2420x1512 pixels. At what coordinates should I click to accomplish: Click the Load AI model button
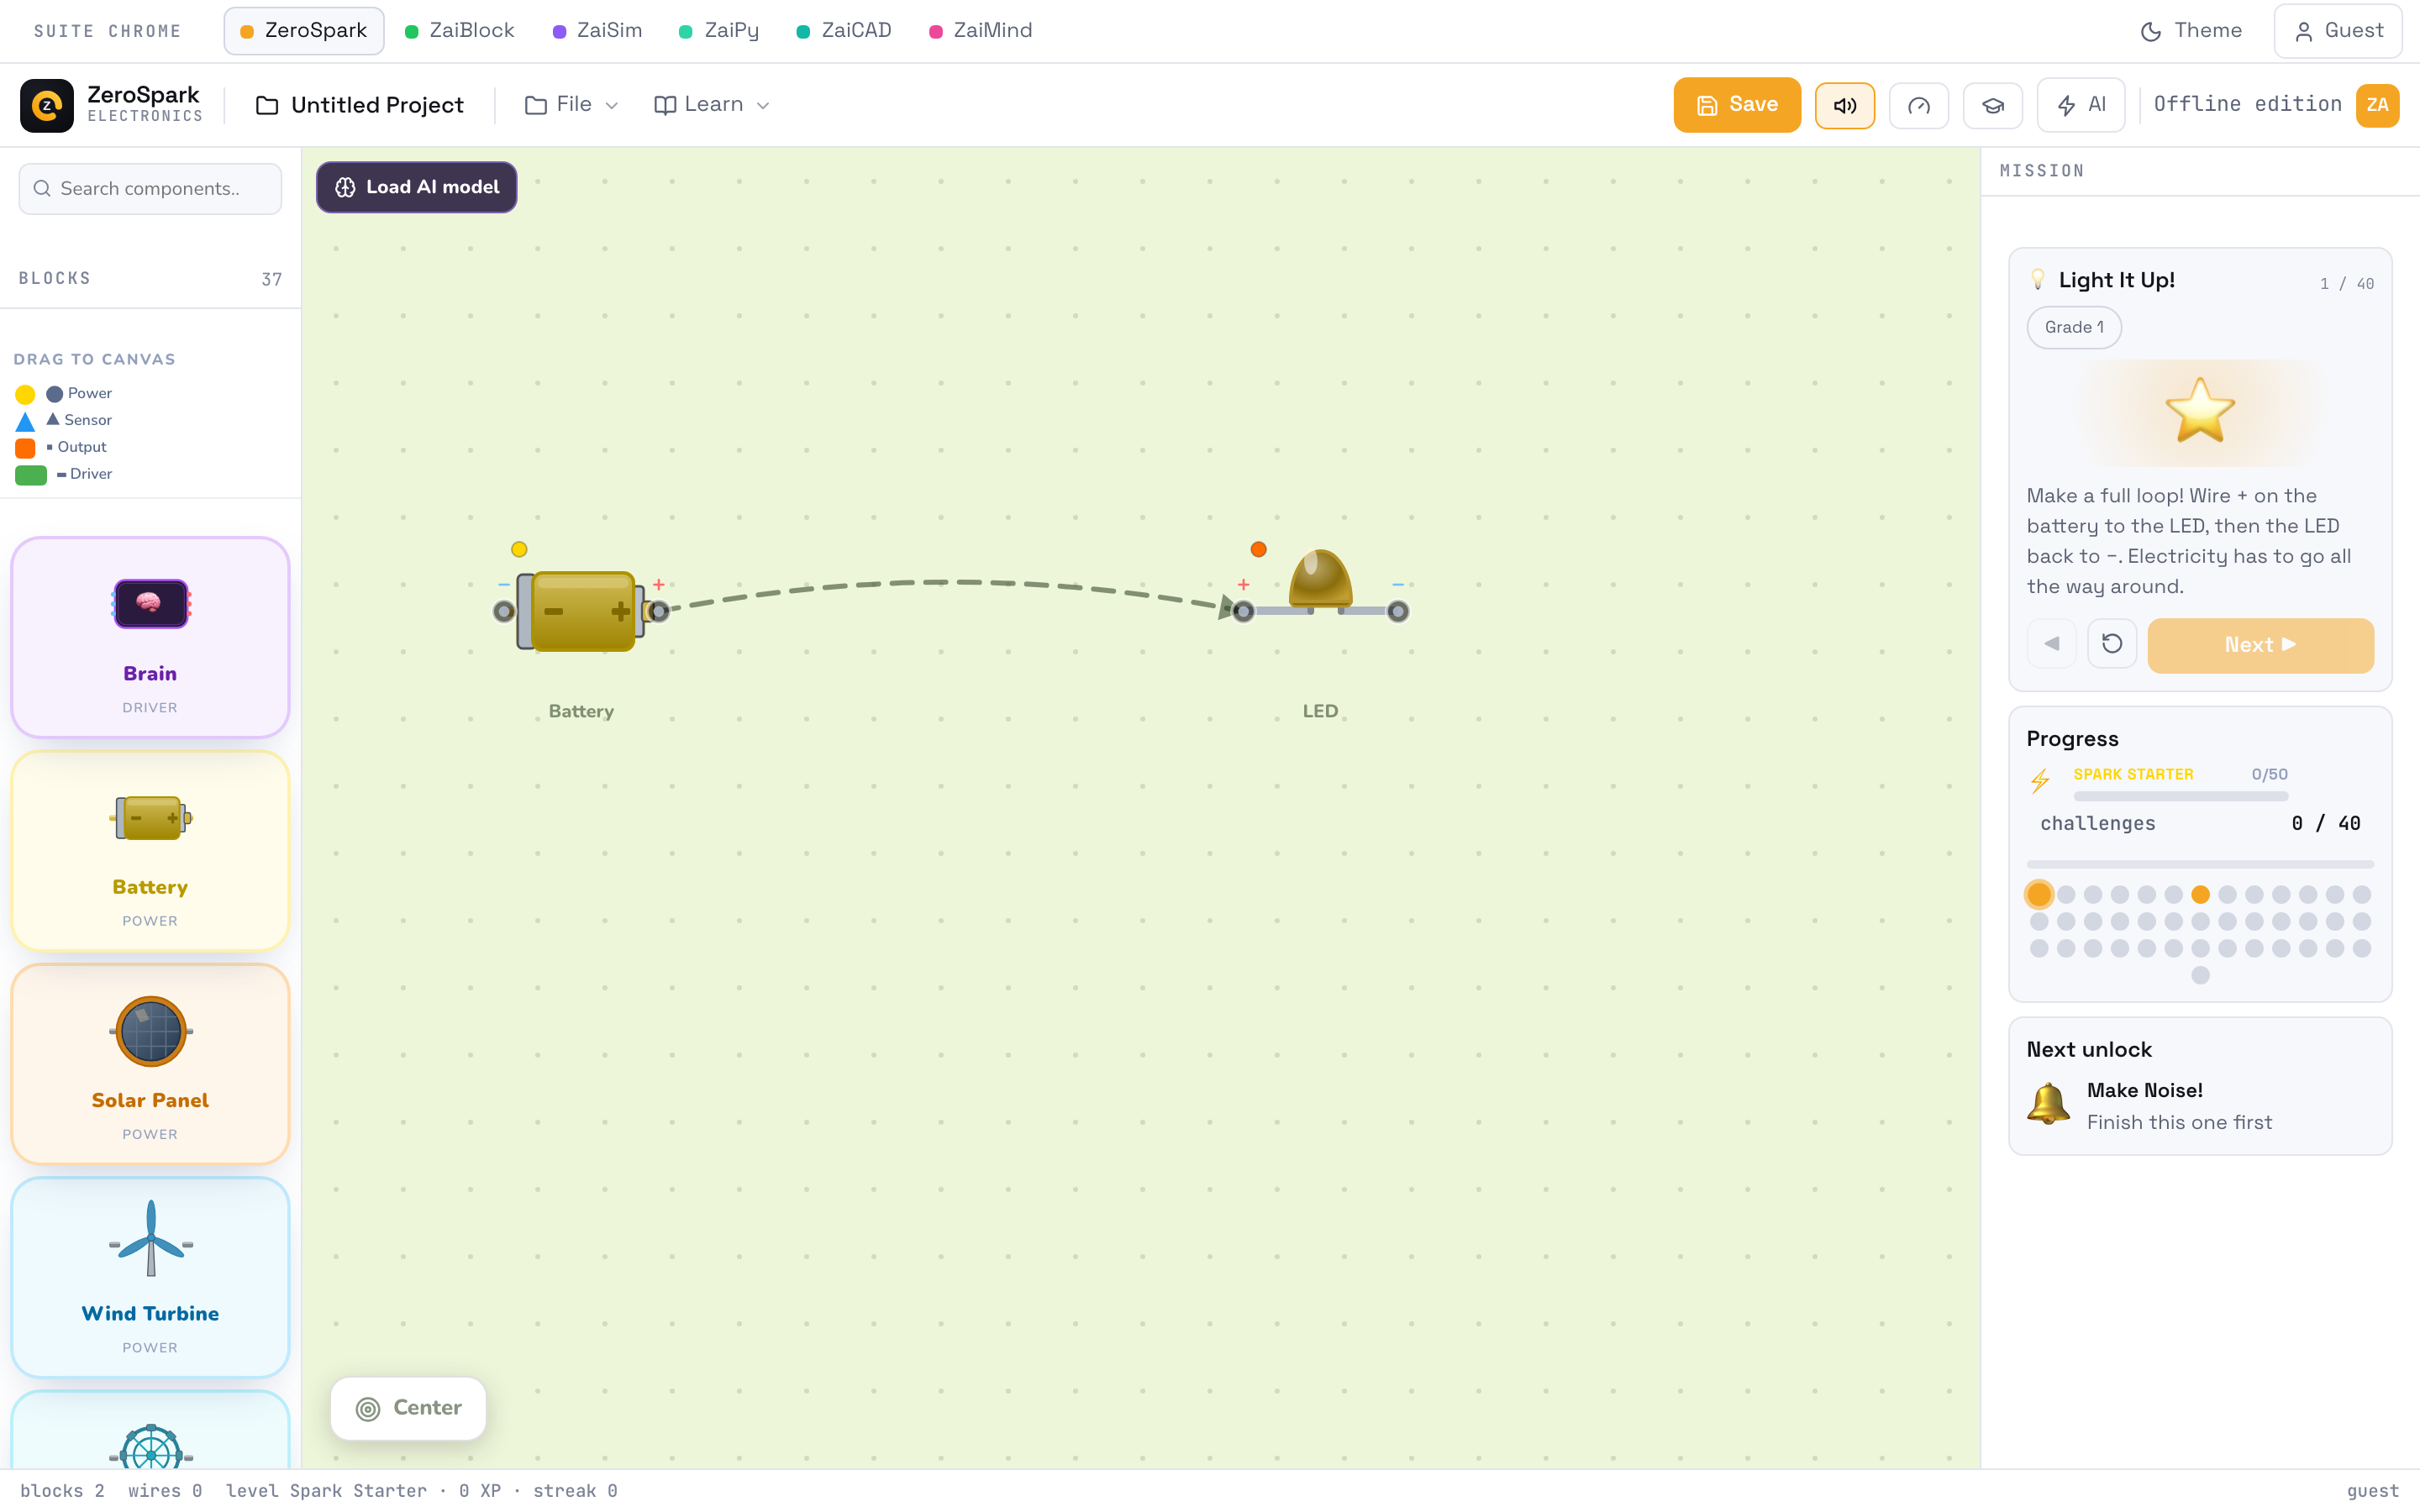tap(416, 187)
